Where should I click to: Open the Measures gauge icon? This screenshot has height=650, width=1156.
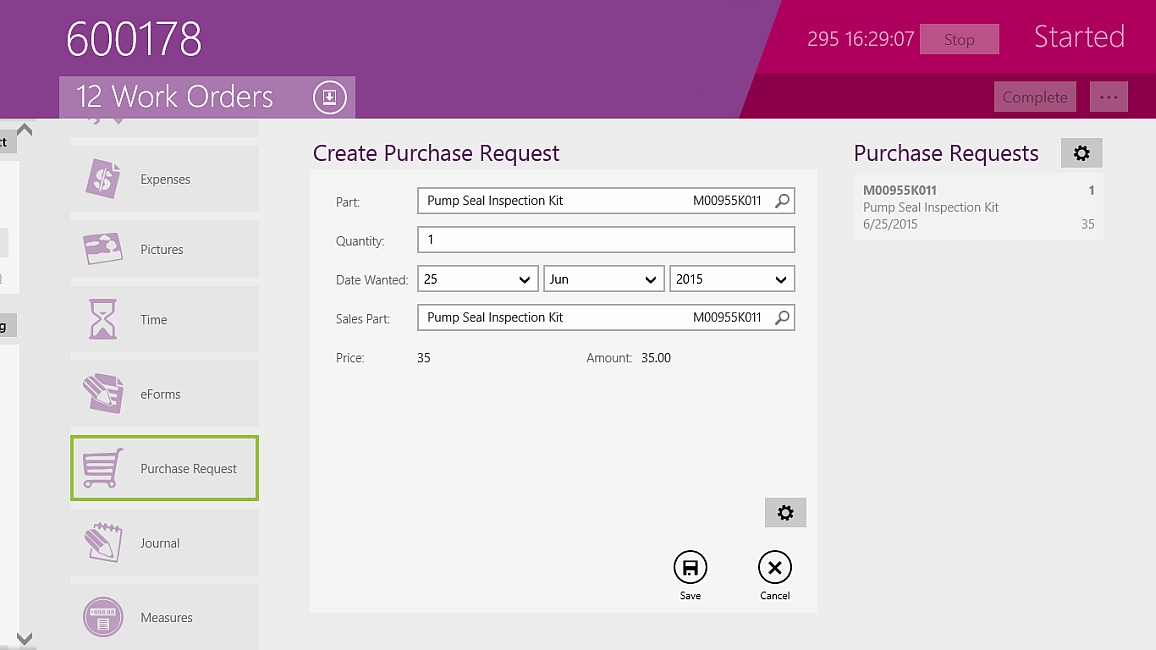point(102,617)
